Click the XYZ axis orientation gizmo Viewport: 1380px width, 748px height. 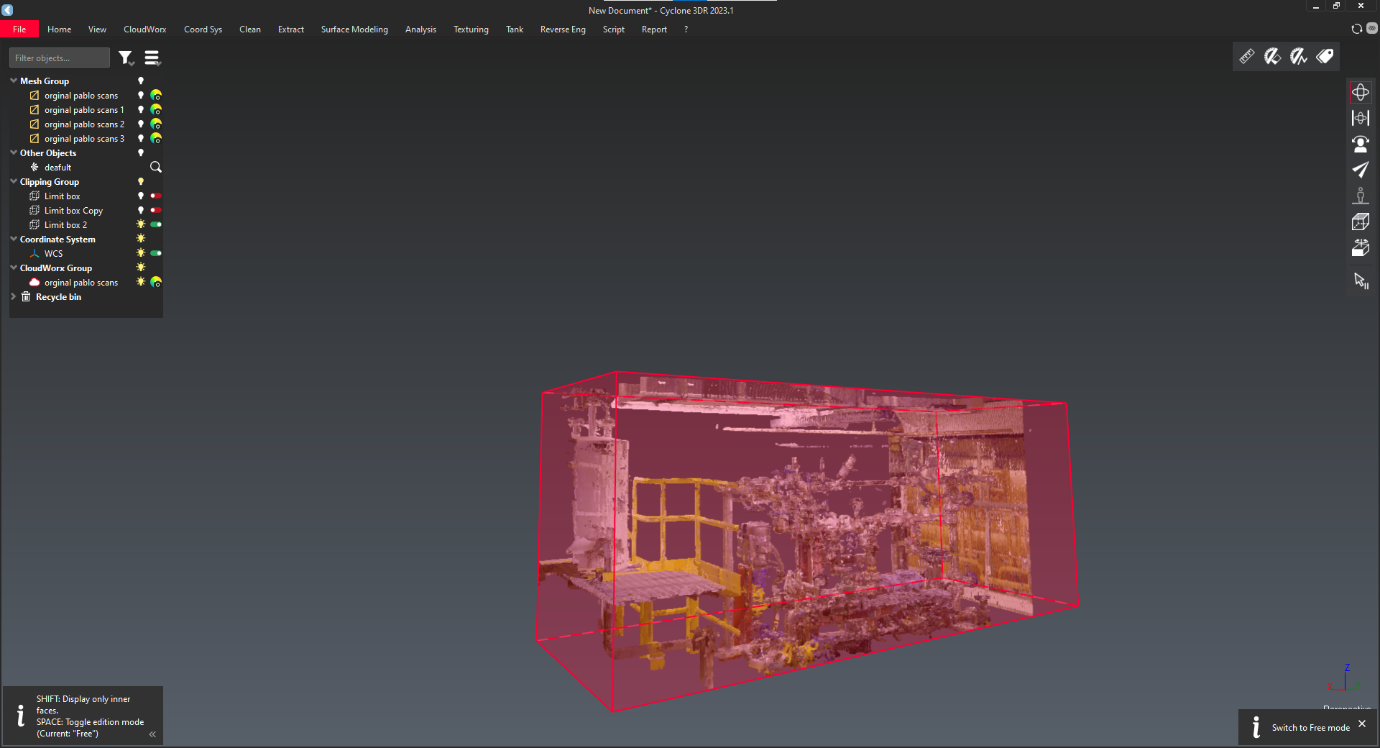pyautogui.click(x=1345, y=679)
